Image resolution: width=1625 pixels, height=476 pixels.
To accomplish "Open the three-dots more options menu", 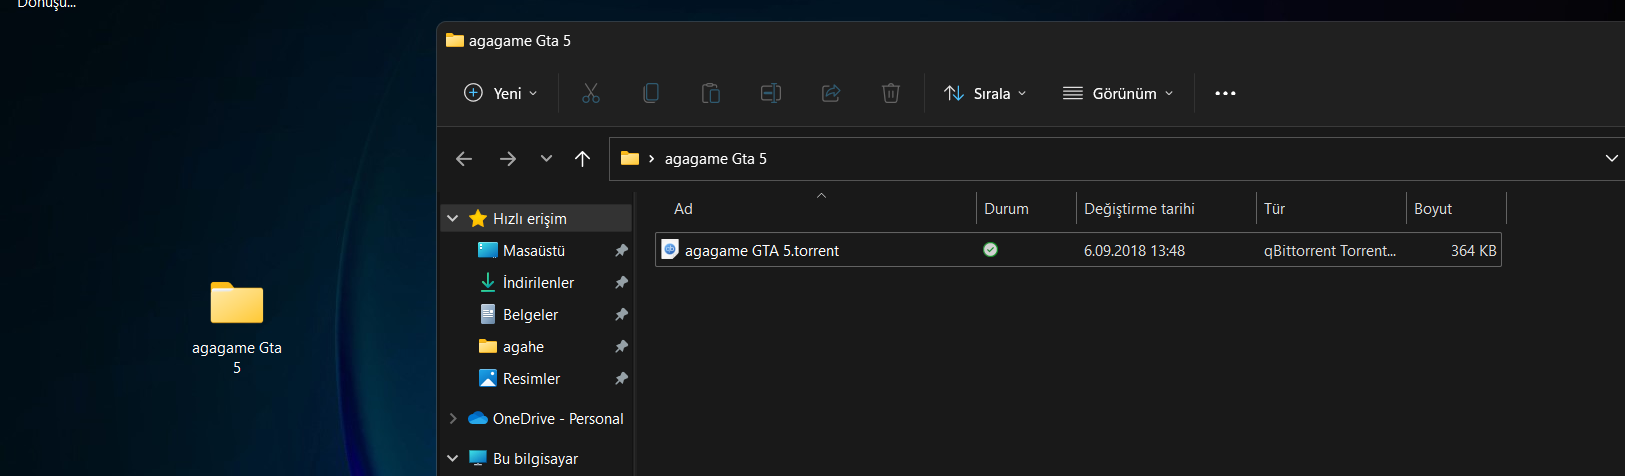I will pos(1225,93).
